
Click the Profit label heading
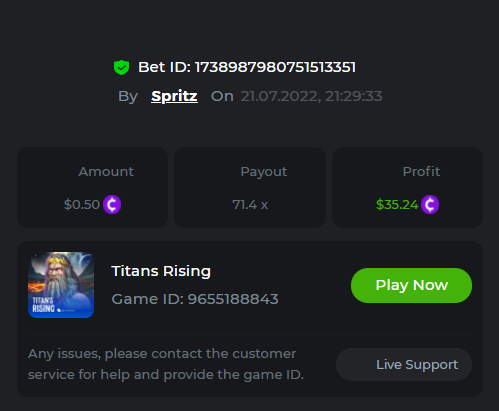pyautogui.click(x=421, y=172)
